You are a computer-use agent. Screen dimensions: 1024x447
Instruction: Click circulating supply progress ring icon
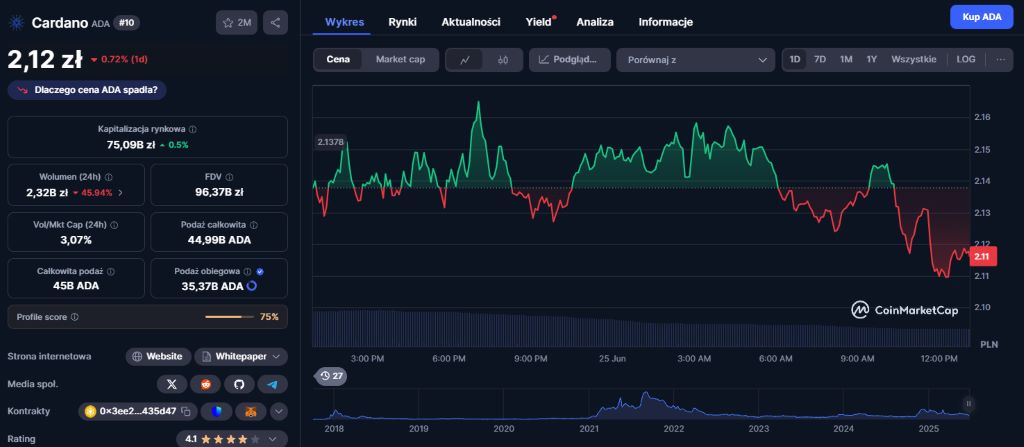[x=252, y=286]
